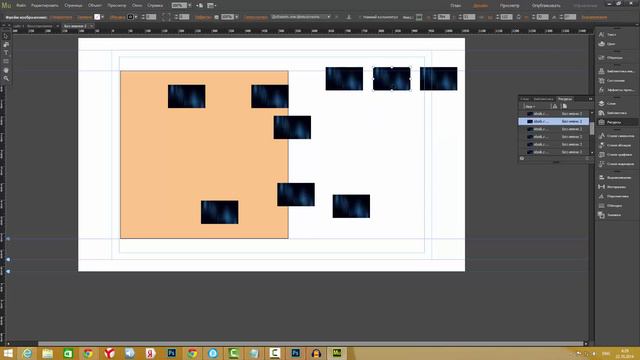This screenshot has height=360, width=640.
Task: Click the X position input field
Action: [x=444, y=17]
